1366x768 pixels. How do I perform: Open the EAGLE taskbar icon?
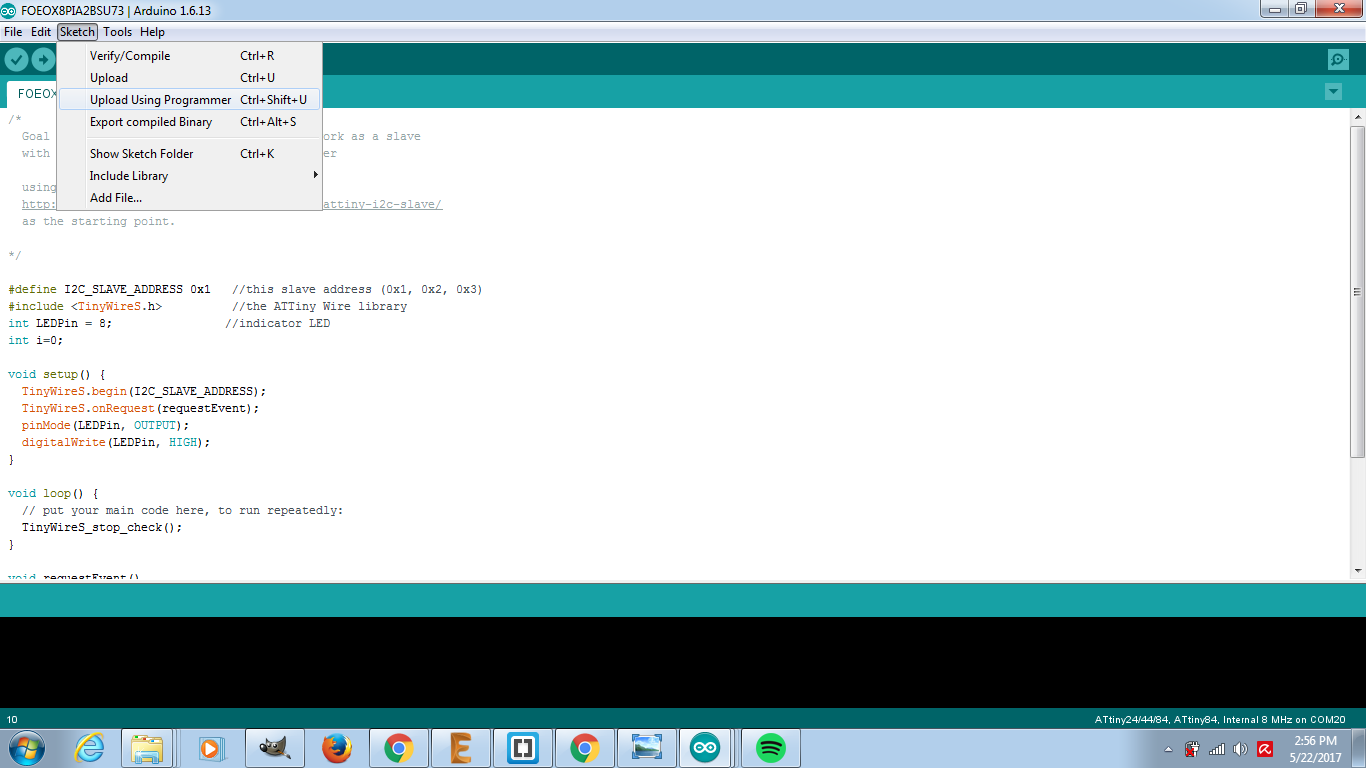(x=461, y=748)
